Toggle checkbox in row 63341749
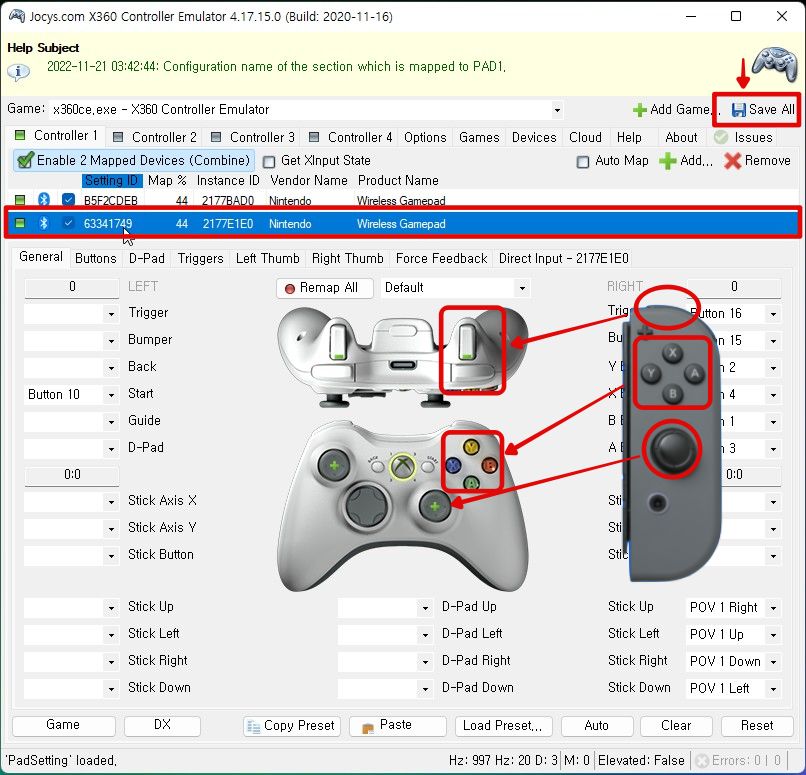The width and height of the screenshot is (806, 775). point(68,223)
